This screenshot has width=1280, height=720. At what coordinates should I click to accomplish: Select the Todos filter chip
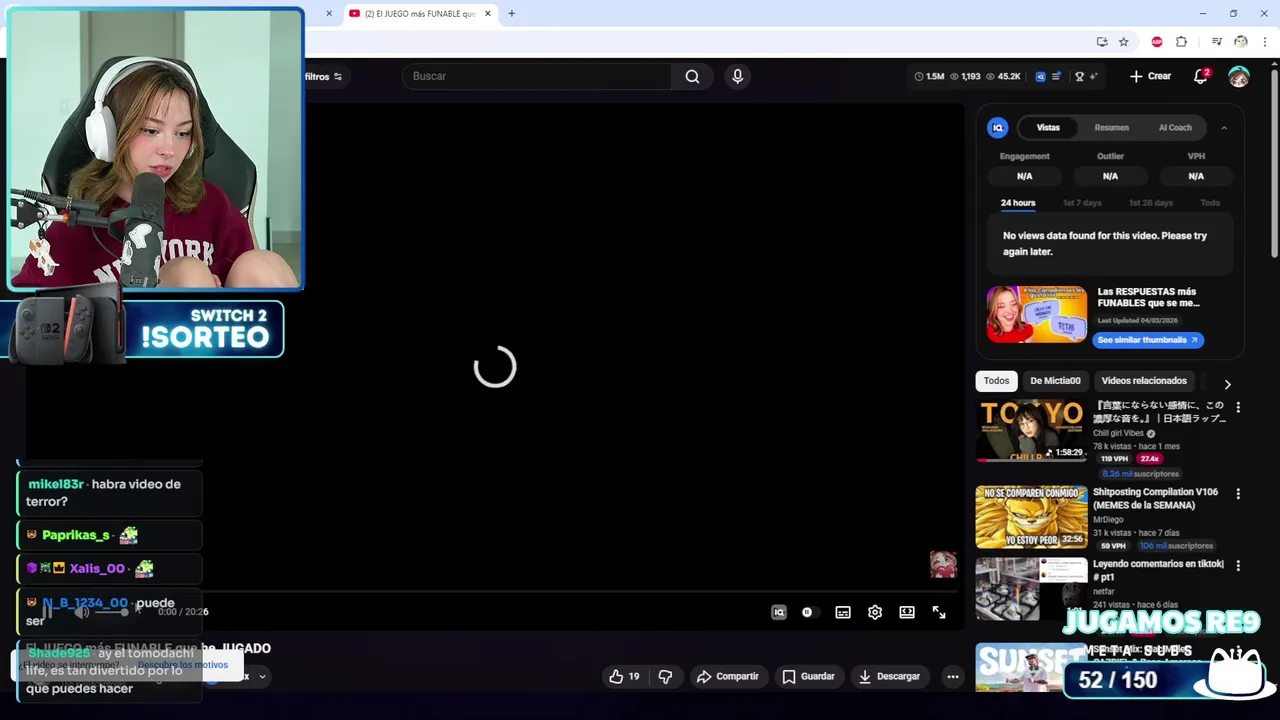point(996,381)
